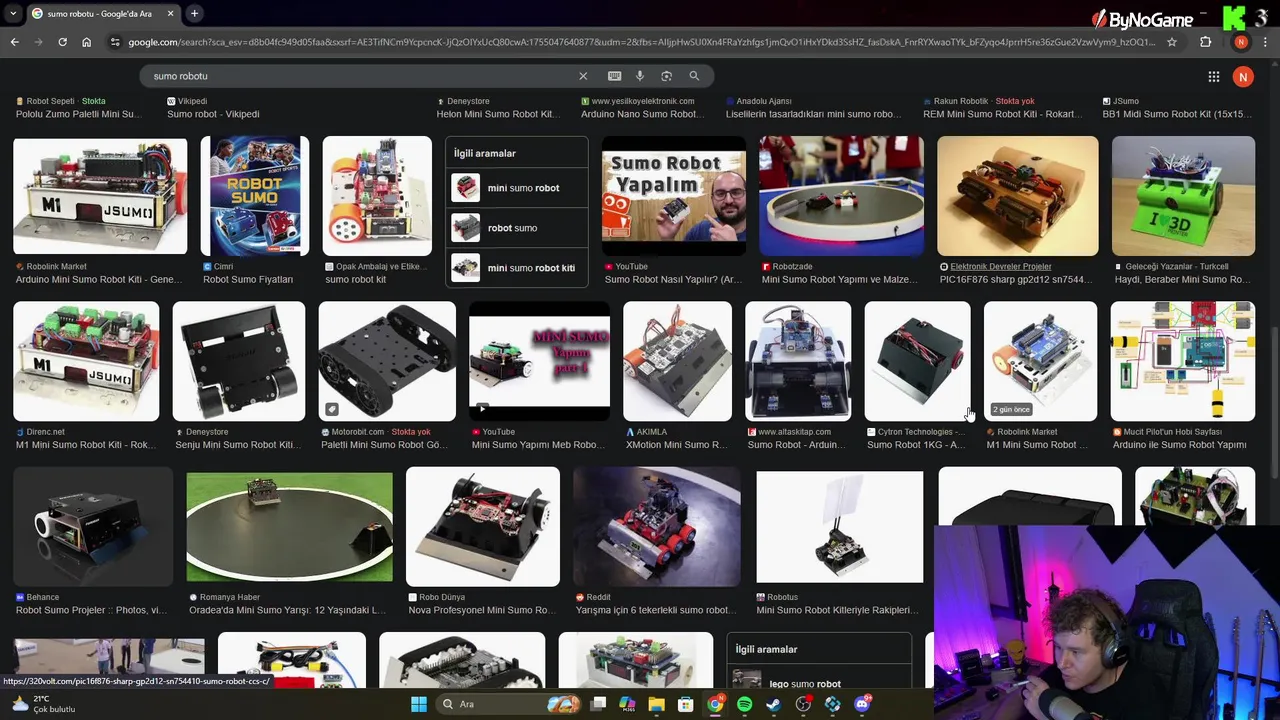Open Sumo Robot 1KG Cytron image
This screenshot has height=720, width=1280.
pos(918,361)
